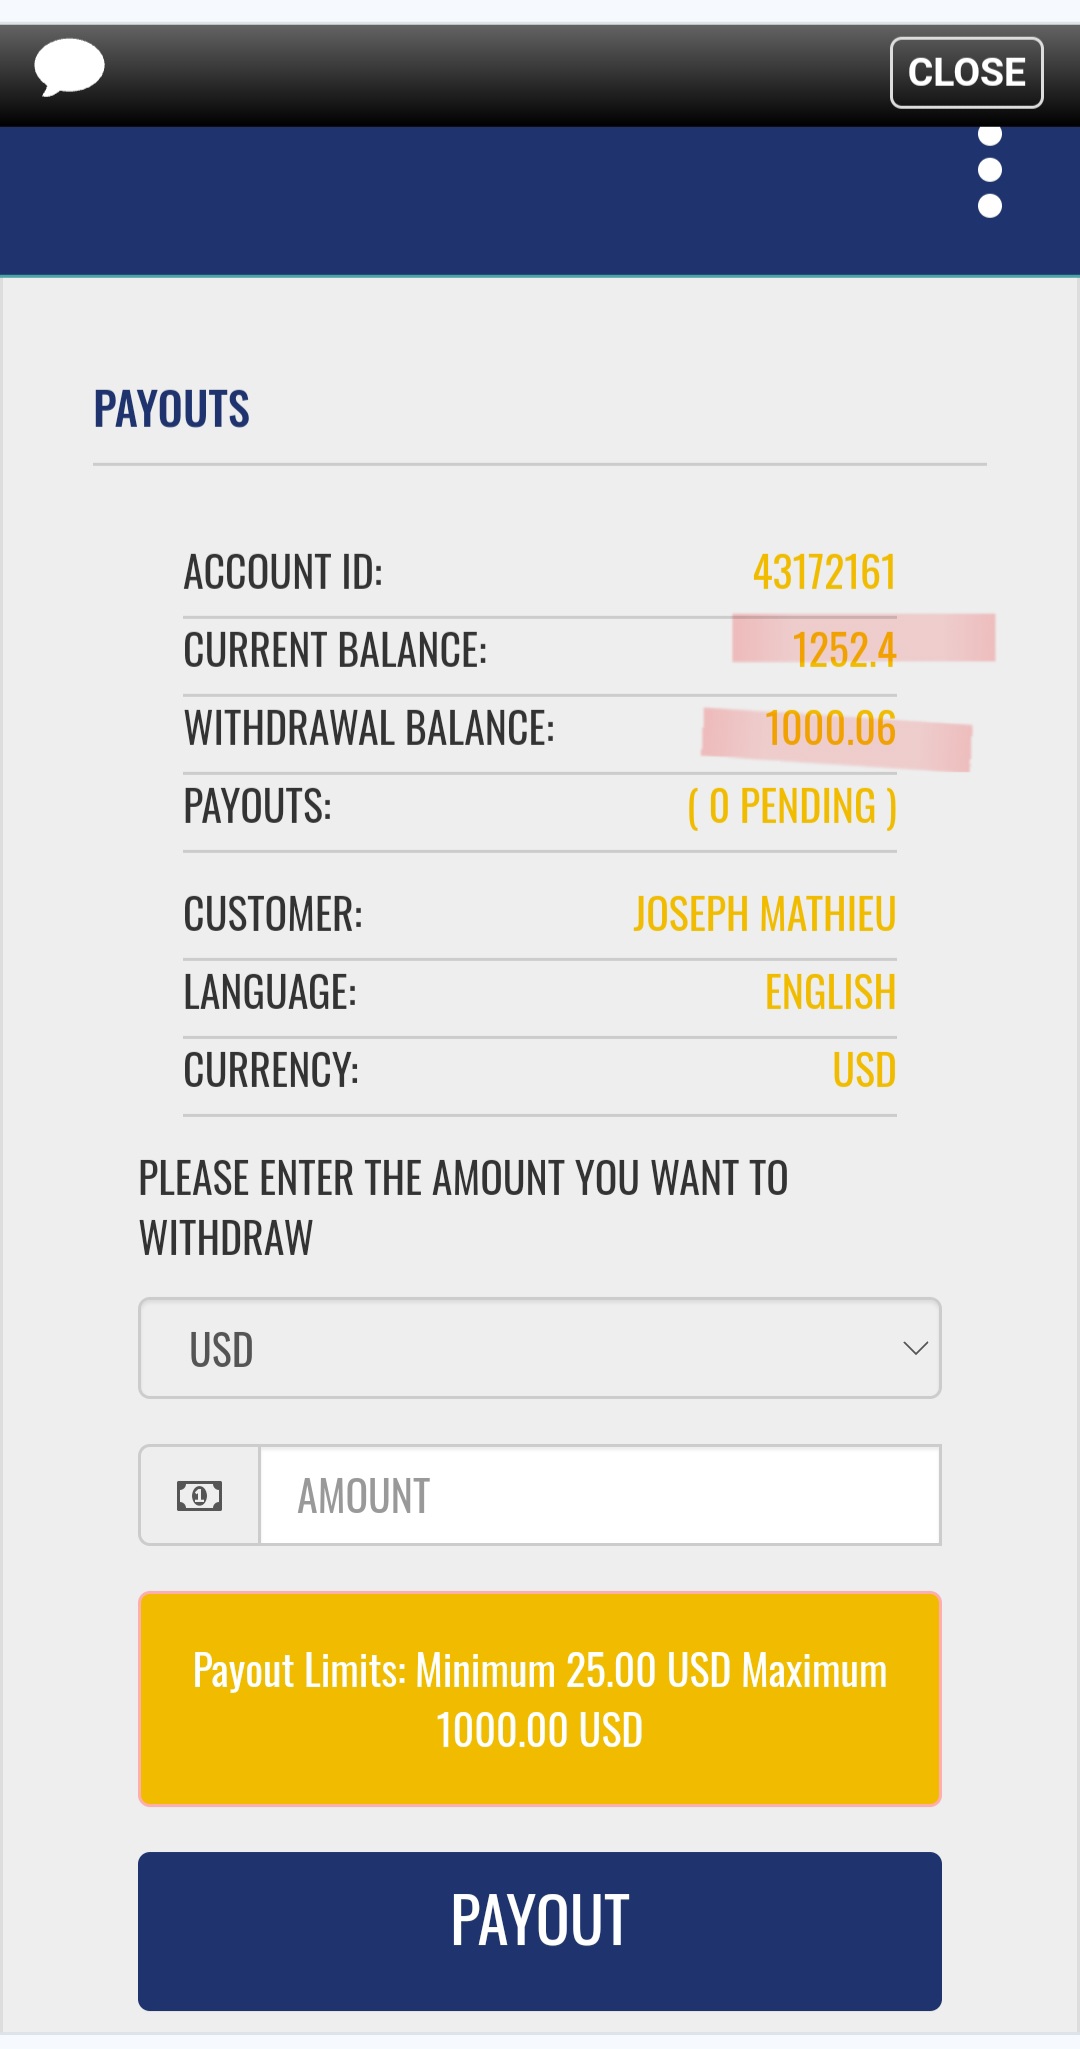Click the banknote icon beside Amount
Viewport: 1080px width, 2049px height.
pos(200,1496)
